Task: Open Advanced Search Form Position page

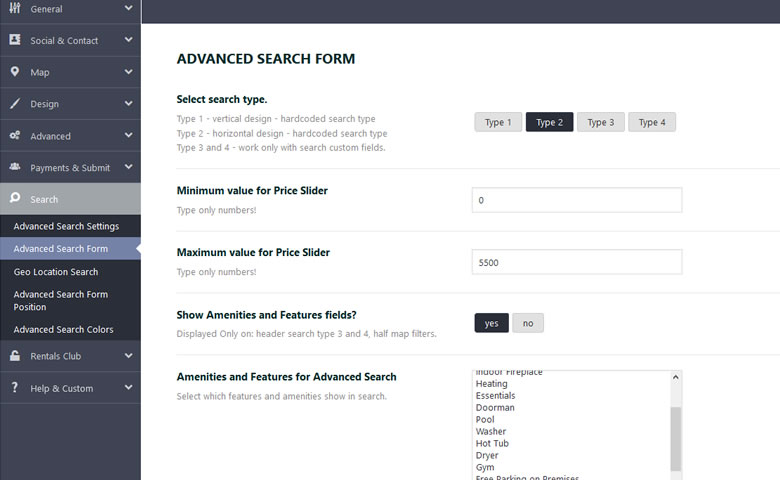Action: pos(61,301)
